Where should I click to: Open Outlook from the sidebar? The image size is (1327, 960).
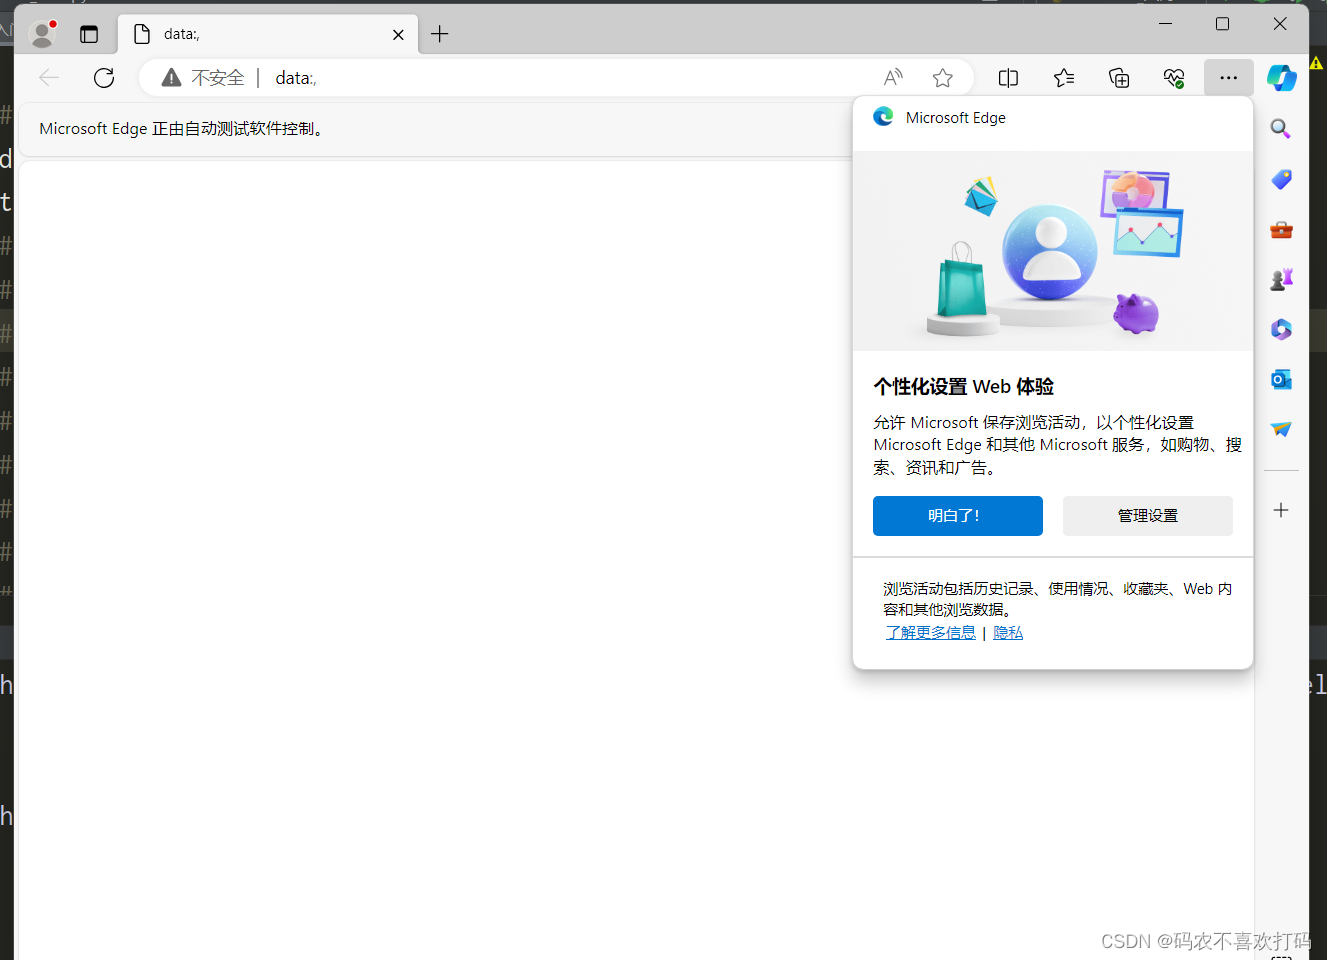point(1281,379)
